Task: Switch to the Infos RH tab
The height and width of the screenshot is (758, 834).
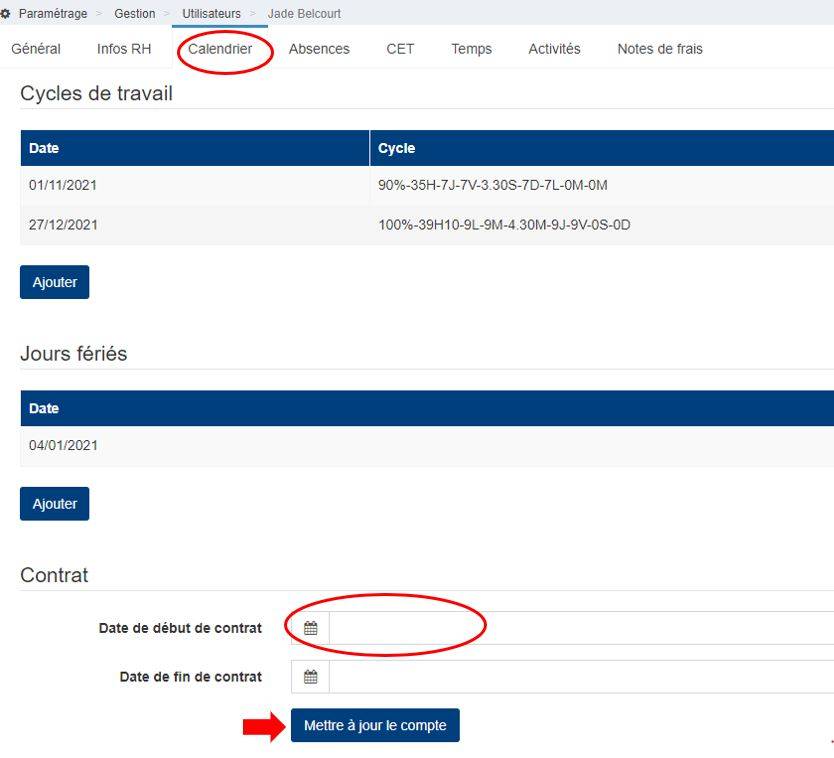Action: [124, 49]
